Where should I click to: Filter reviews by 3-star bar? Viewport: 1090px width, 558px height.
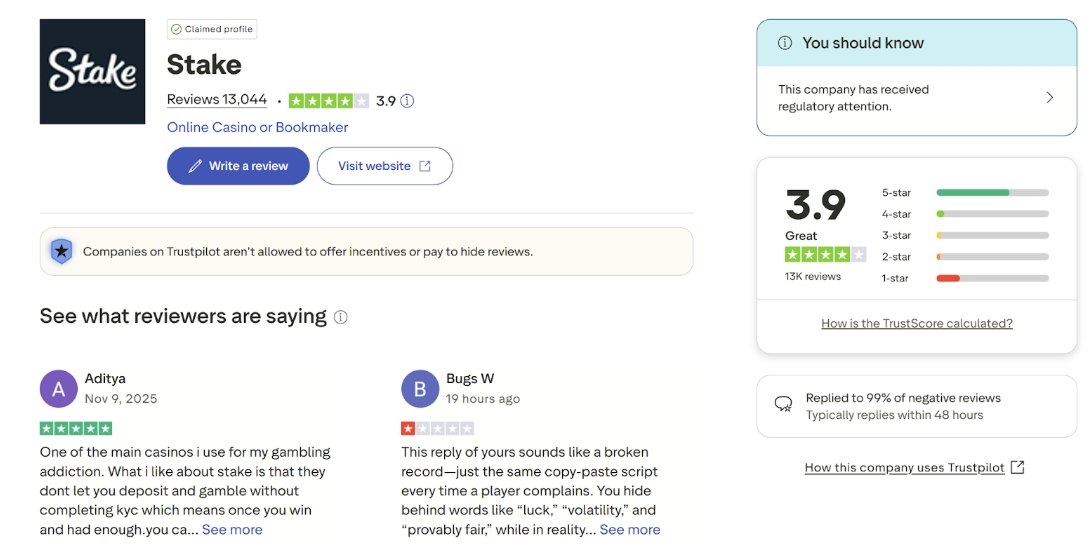[992, 235]
